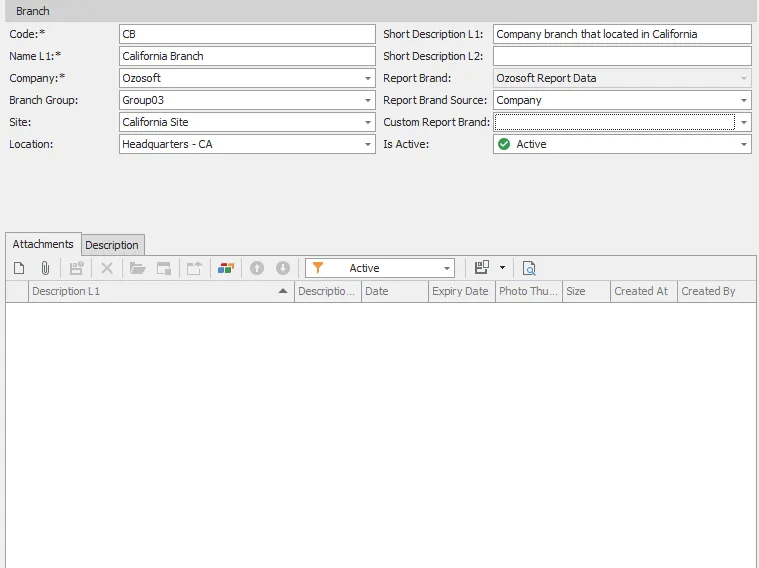The image size is (759, 568).
Task: Click the open folder icon in toolbar
Action: 138,268
